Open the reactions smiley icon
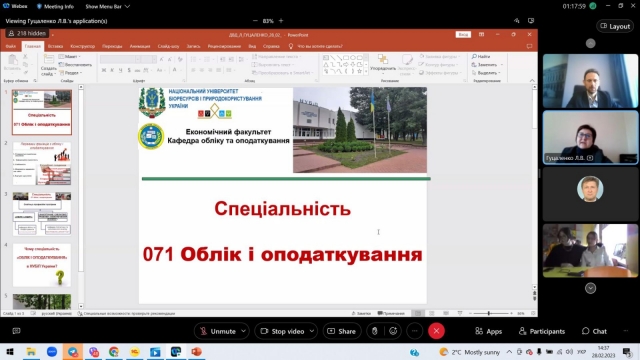Image resolution: width=640 pixels, height=360 pixels. 393,331
